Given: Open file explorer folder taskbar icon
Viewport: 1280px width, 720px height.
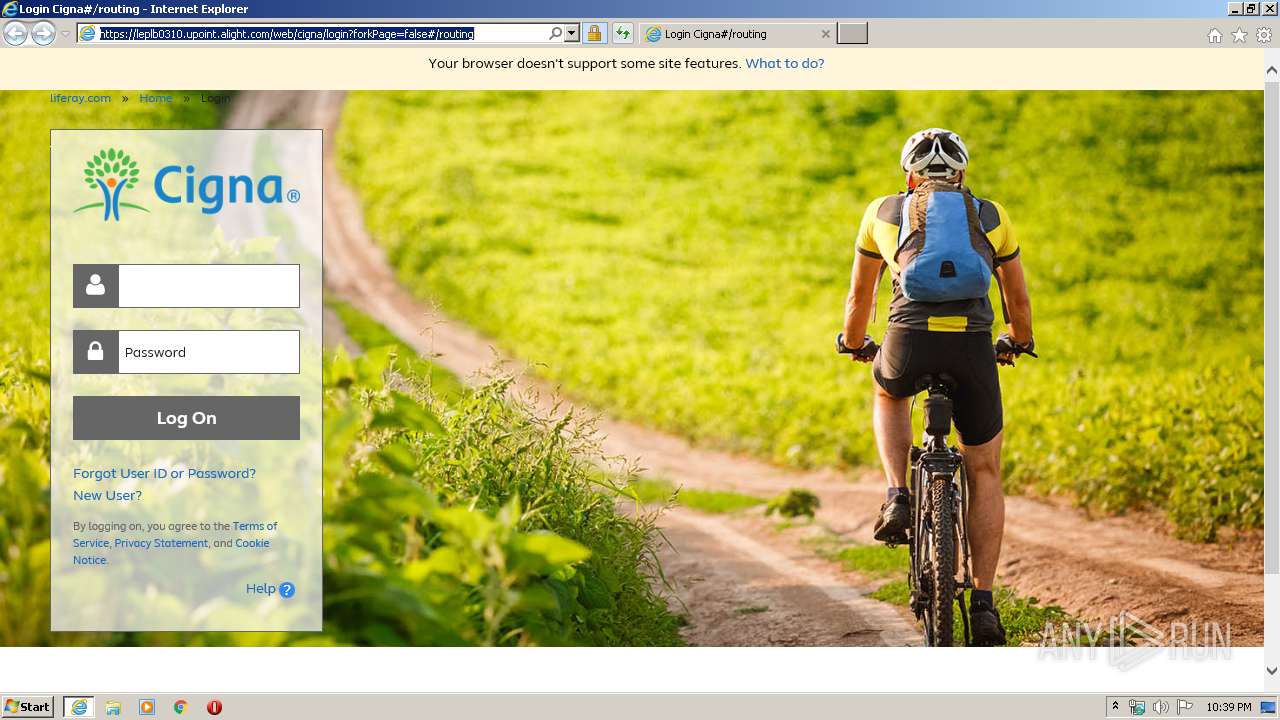Looking at the screenshot, I should point(113,707).
